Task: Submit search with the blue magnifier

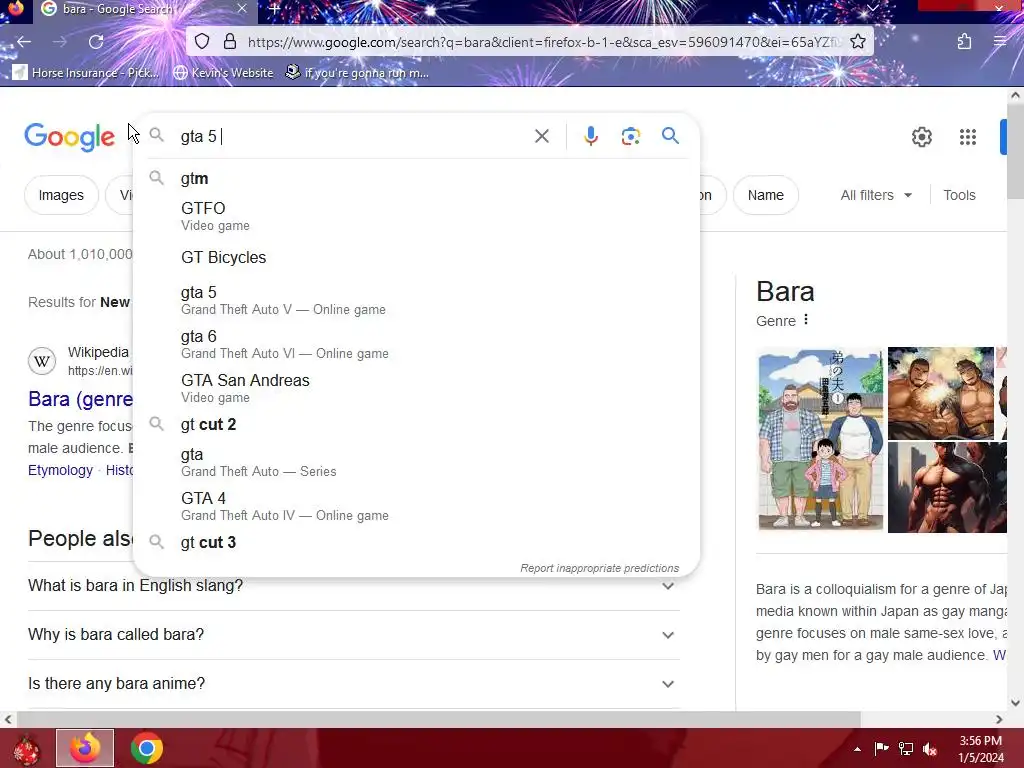Action: pyautogui.click(x=670, y=136)
